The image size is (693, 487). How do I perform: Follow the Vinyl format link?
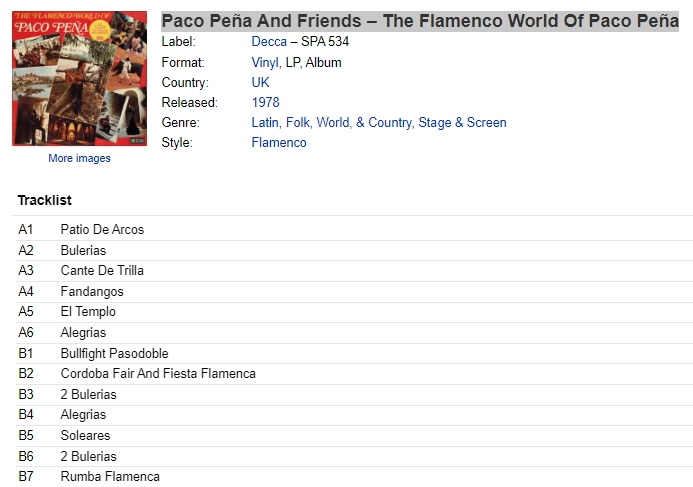[265, 62]
